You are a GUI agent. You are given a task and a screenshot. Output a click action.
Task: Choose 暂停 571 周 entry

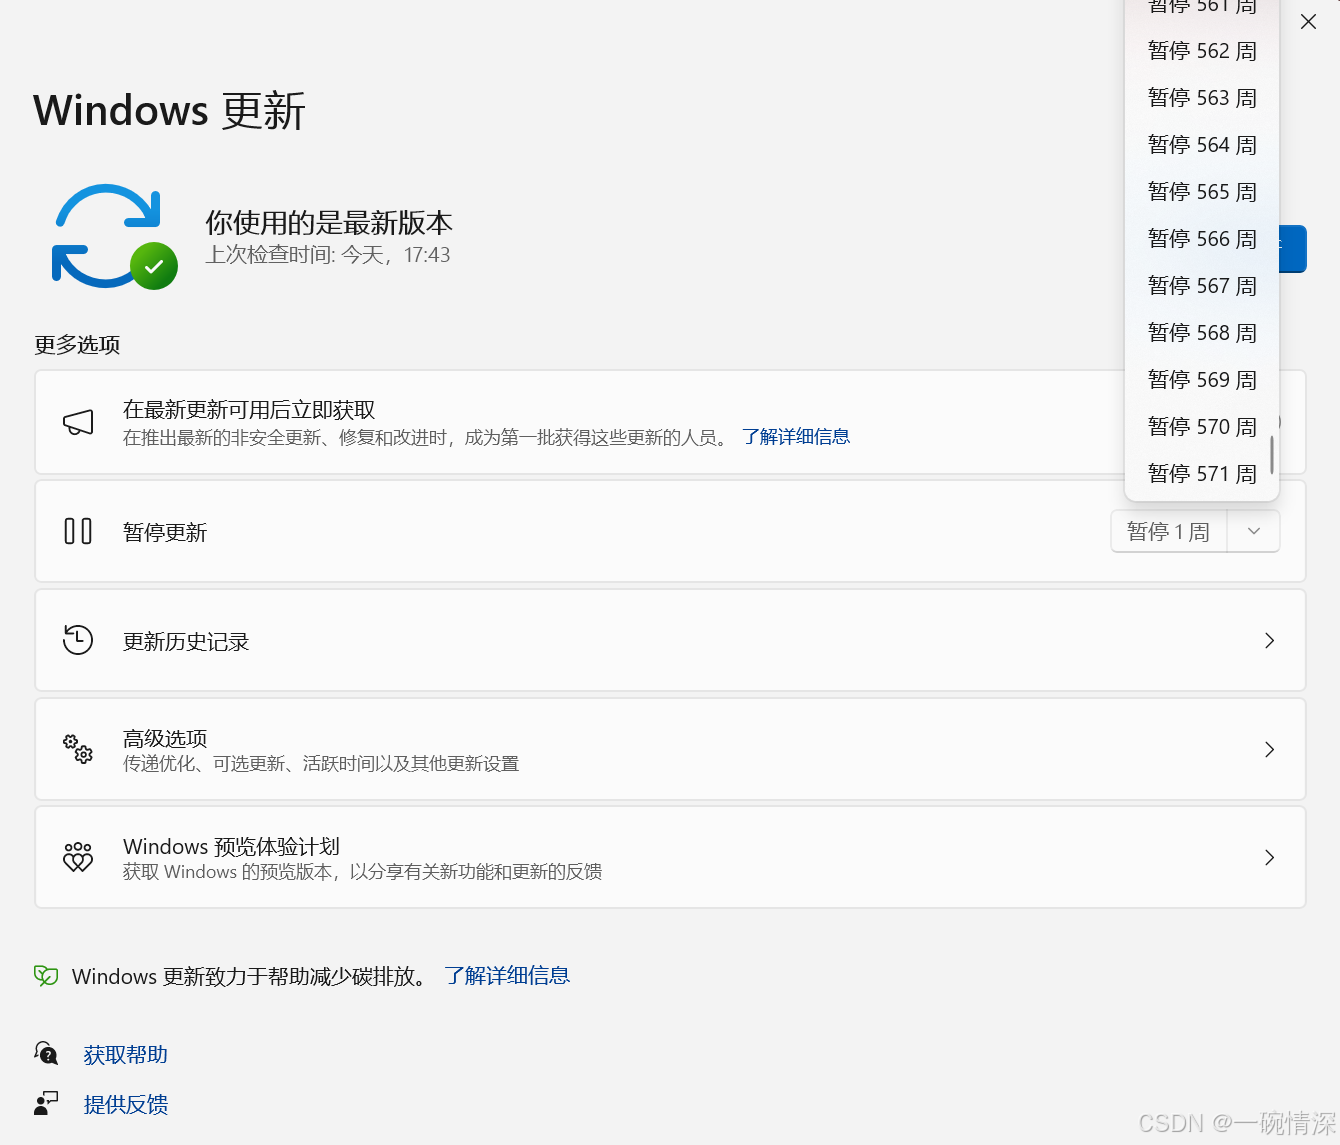[x=1202, y=474]
